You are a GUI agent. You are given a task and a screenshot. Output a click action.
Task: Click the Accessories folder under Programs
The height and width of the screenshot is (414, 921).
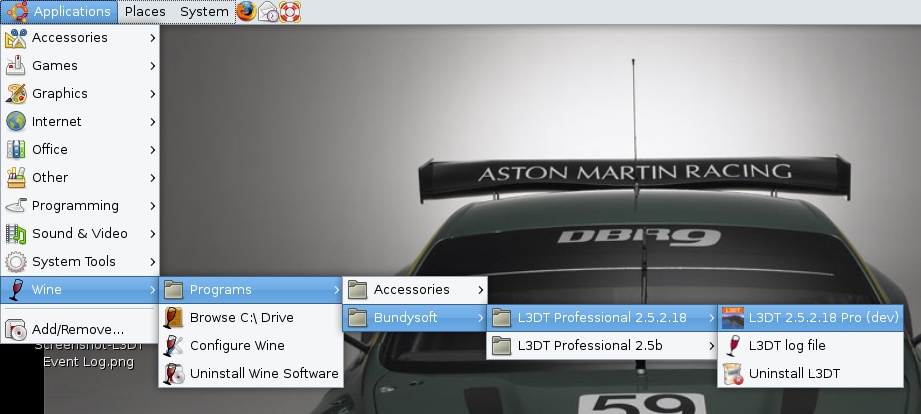point(411,290)
